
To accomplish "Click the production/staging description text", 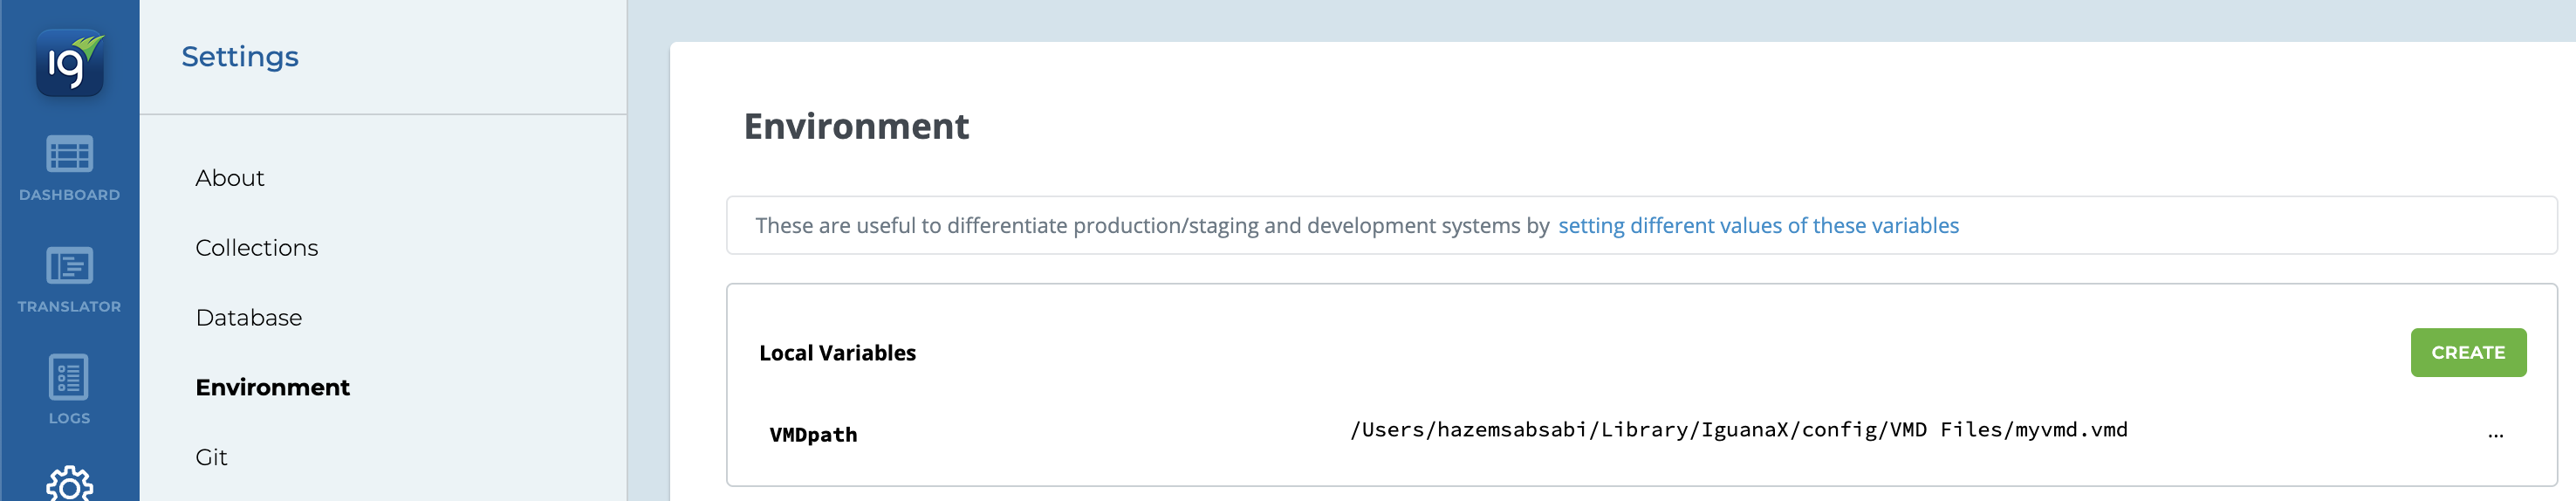I will [x=1152, y=226].
